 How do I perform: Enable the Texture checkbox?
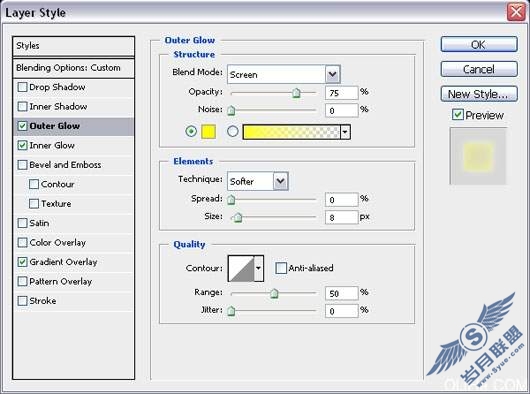[x=34, y=204]
